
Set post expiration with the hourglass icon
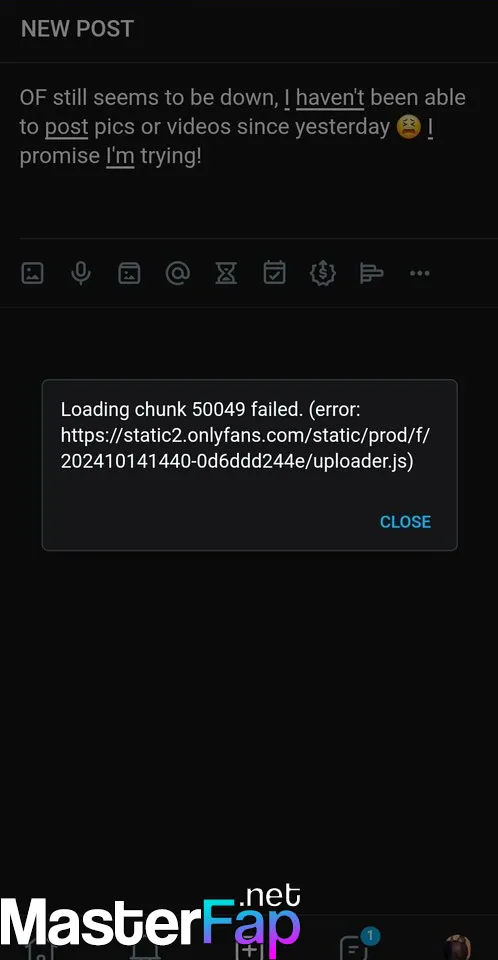pyautogui.click(x=226, y=273)
